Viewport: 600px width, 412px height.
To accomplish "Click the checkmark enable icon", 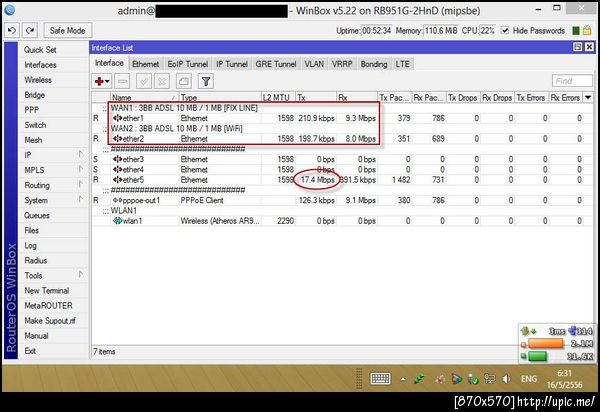I will click(144, 81).
